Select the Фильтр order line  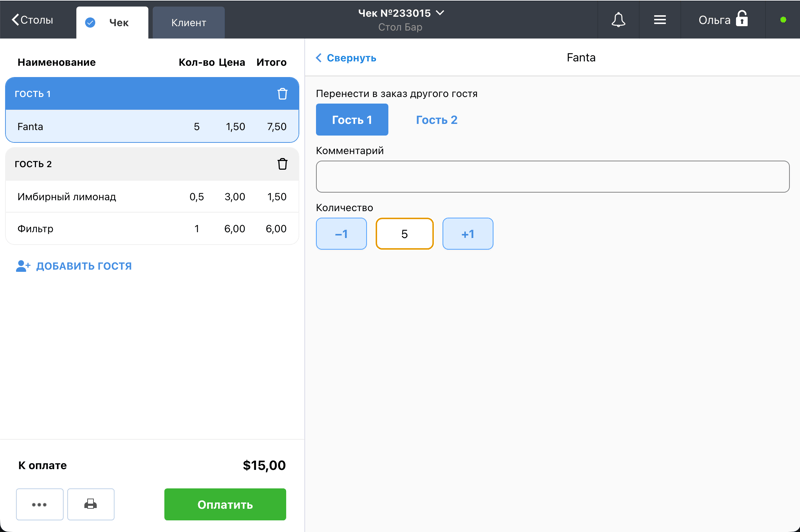[x=152, y=229]
